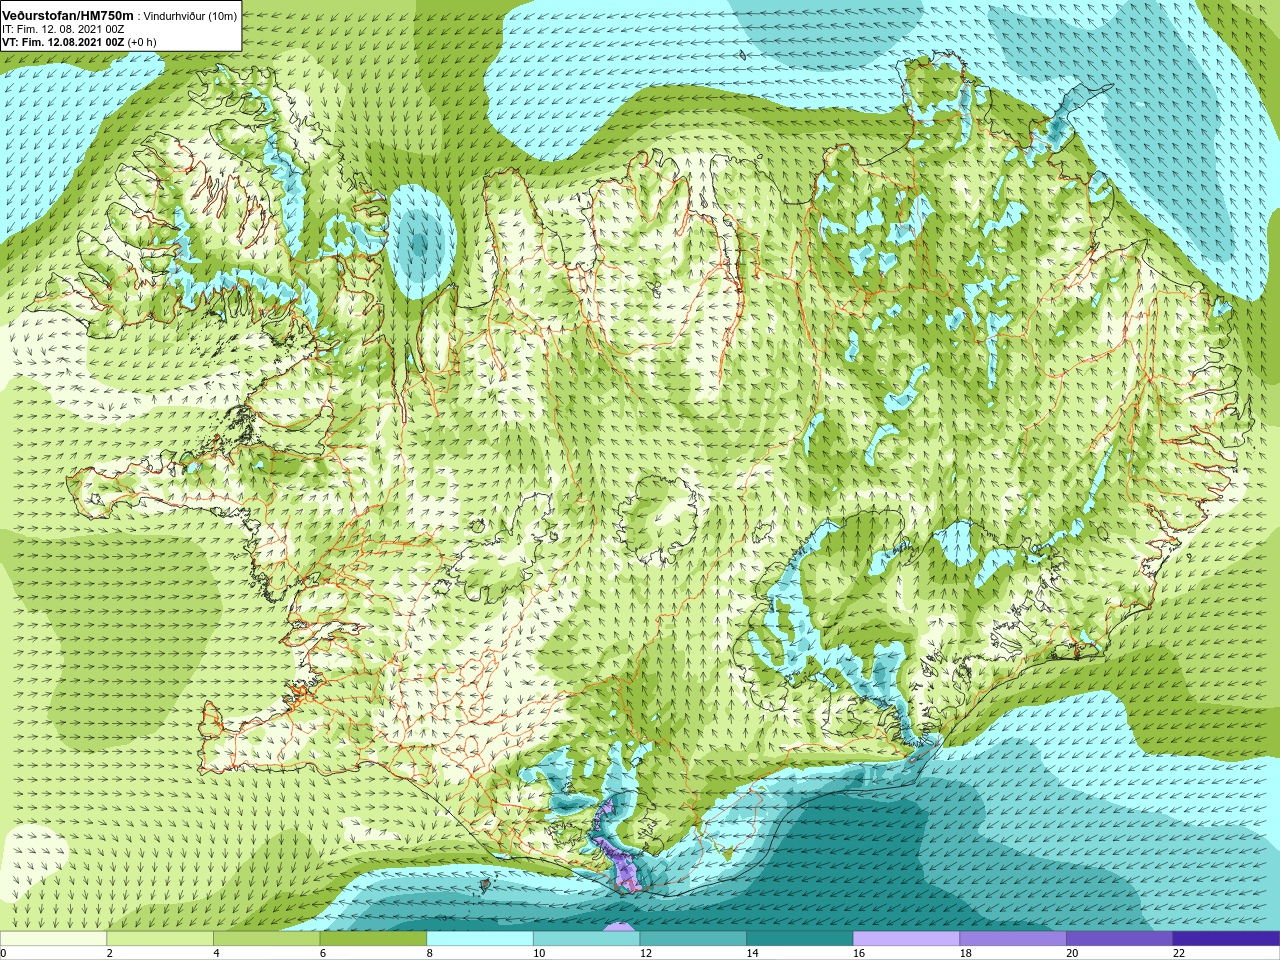Select the 2–4 light green legend swatch
Screen dimensions: 1280x960
160,938
